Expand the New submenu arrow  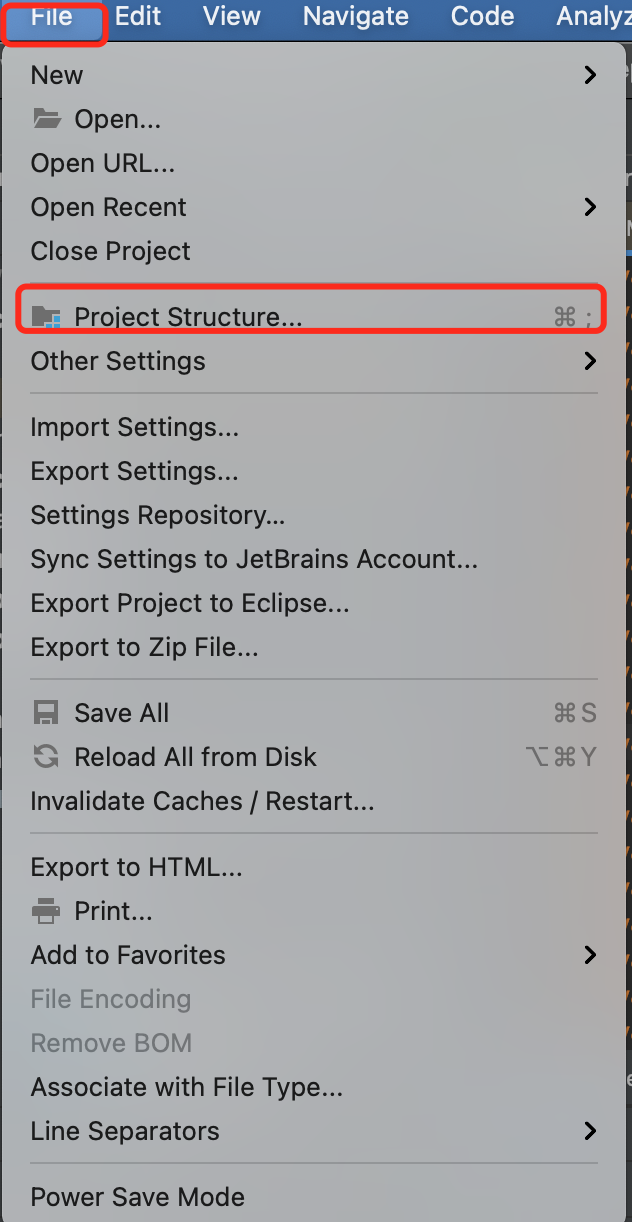pos(590,75)
